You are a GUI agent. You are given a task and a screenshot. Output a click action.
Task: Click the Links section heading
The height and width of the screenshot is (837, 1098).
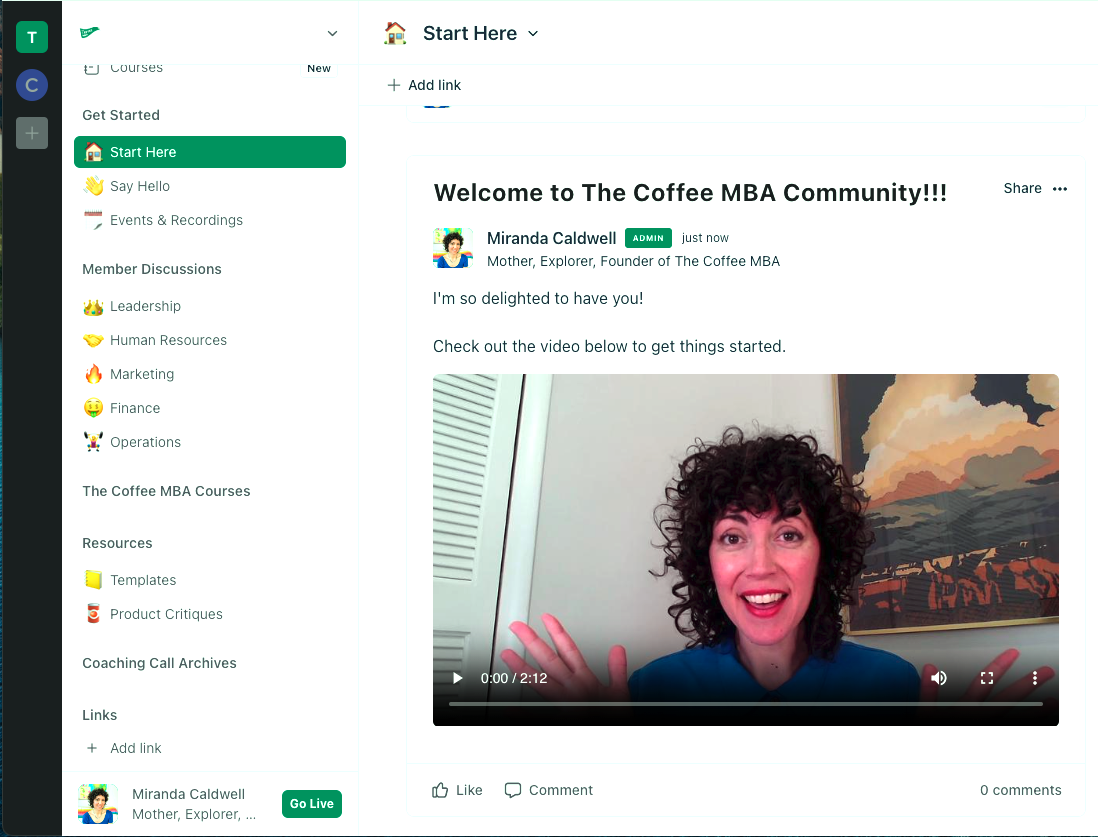click(x=99, y=715)
